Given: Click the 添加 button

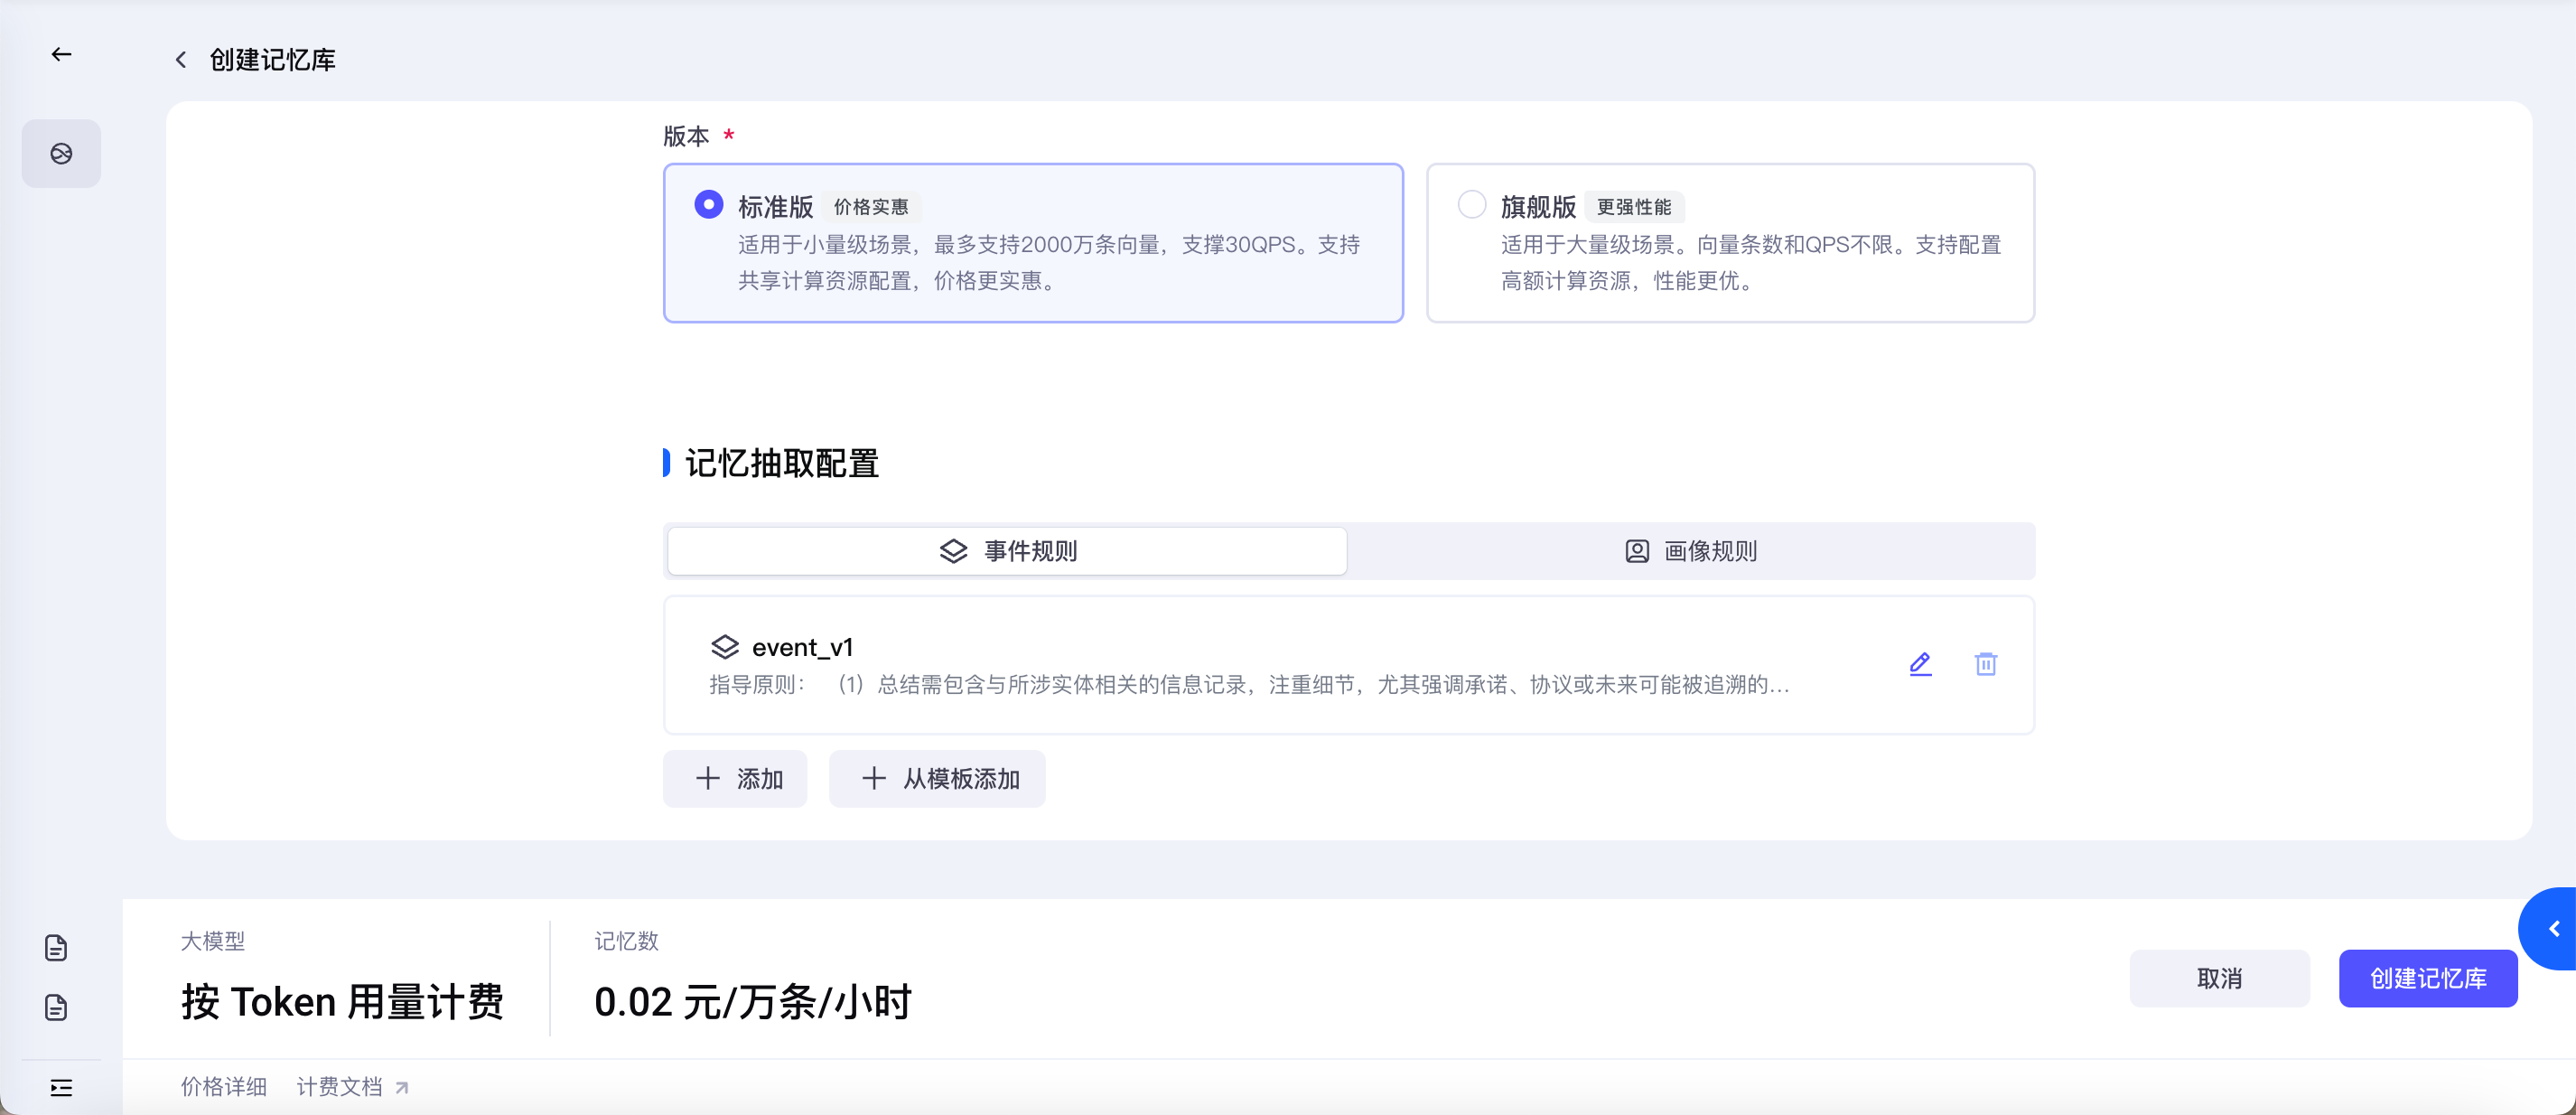Looking at the screenshot, I should (x=735, y=778).
